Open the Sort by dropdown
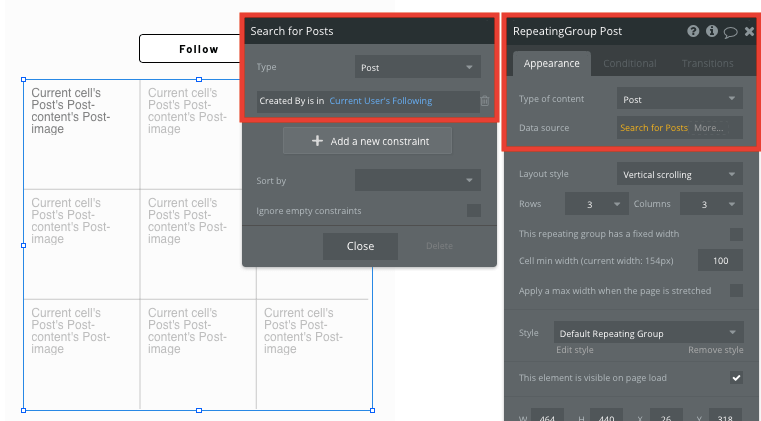This screenshot has width=761, height=421. tap(417, 180)
